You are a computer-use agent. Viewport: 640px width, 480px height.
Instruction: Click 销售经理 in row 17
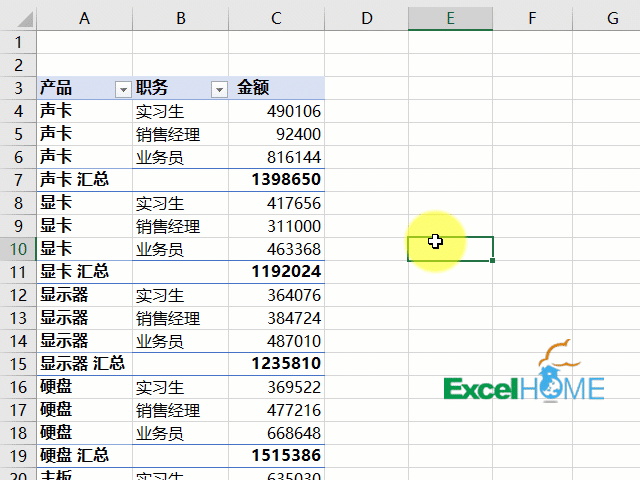(168, 410)
